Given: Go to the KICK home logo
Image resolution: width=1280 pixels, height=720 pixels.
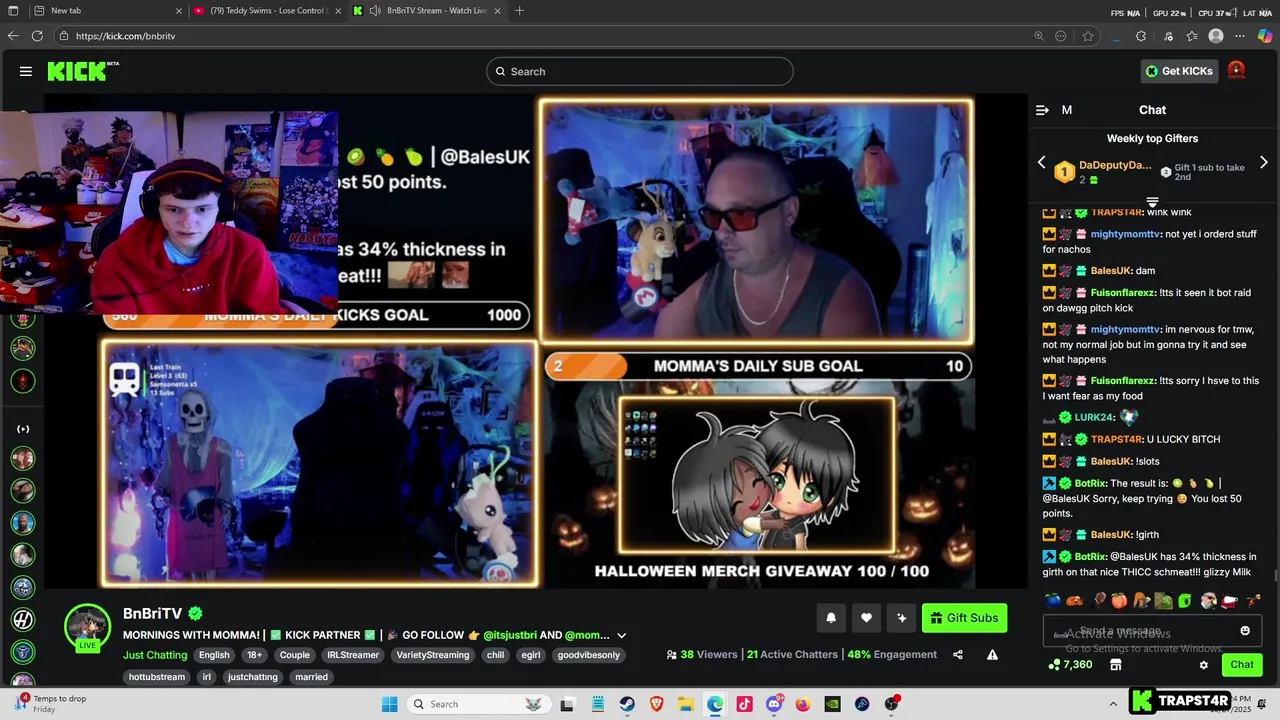Looking at the screenshot, I should (x=83, y=71).
